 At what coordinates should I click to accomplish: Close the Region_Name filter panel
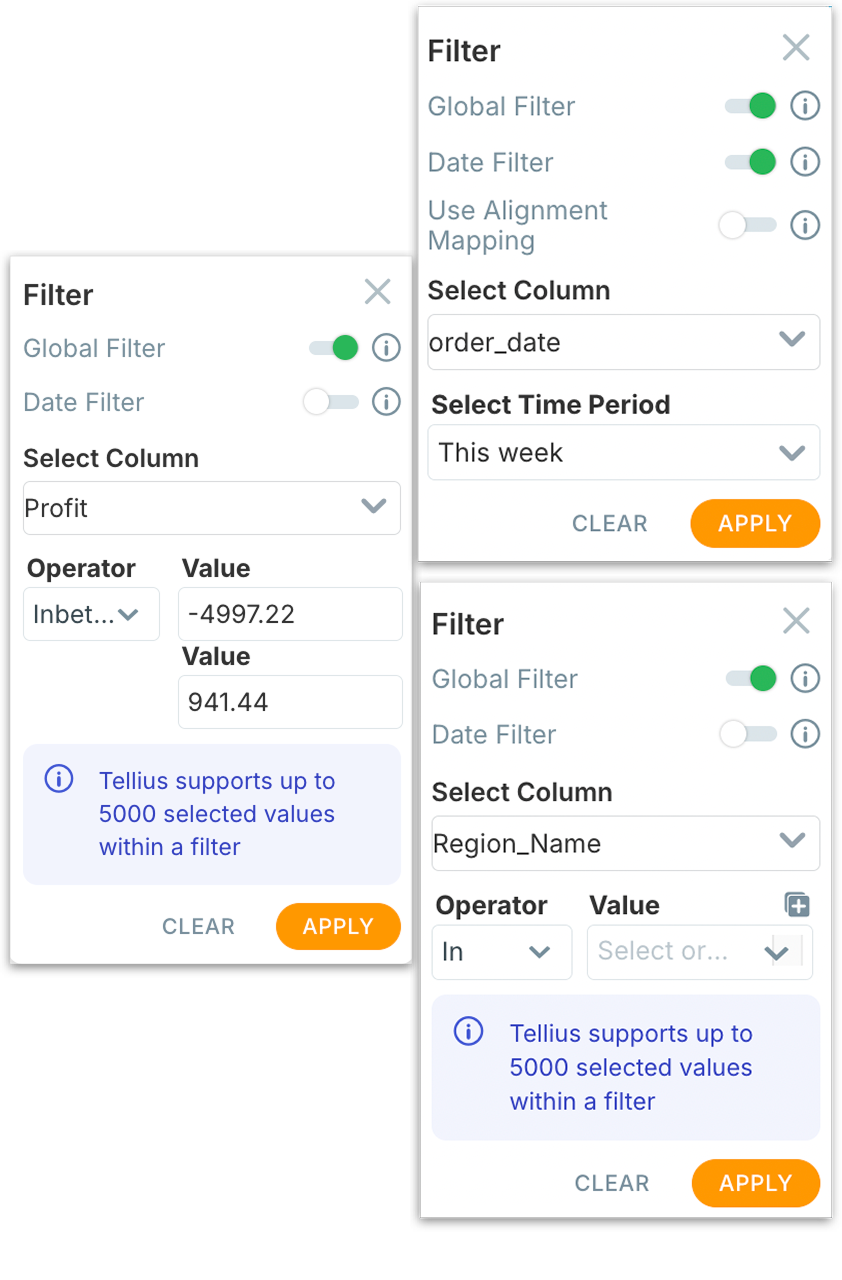point(796,622)
